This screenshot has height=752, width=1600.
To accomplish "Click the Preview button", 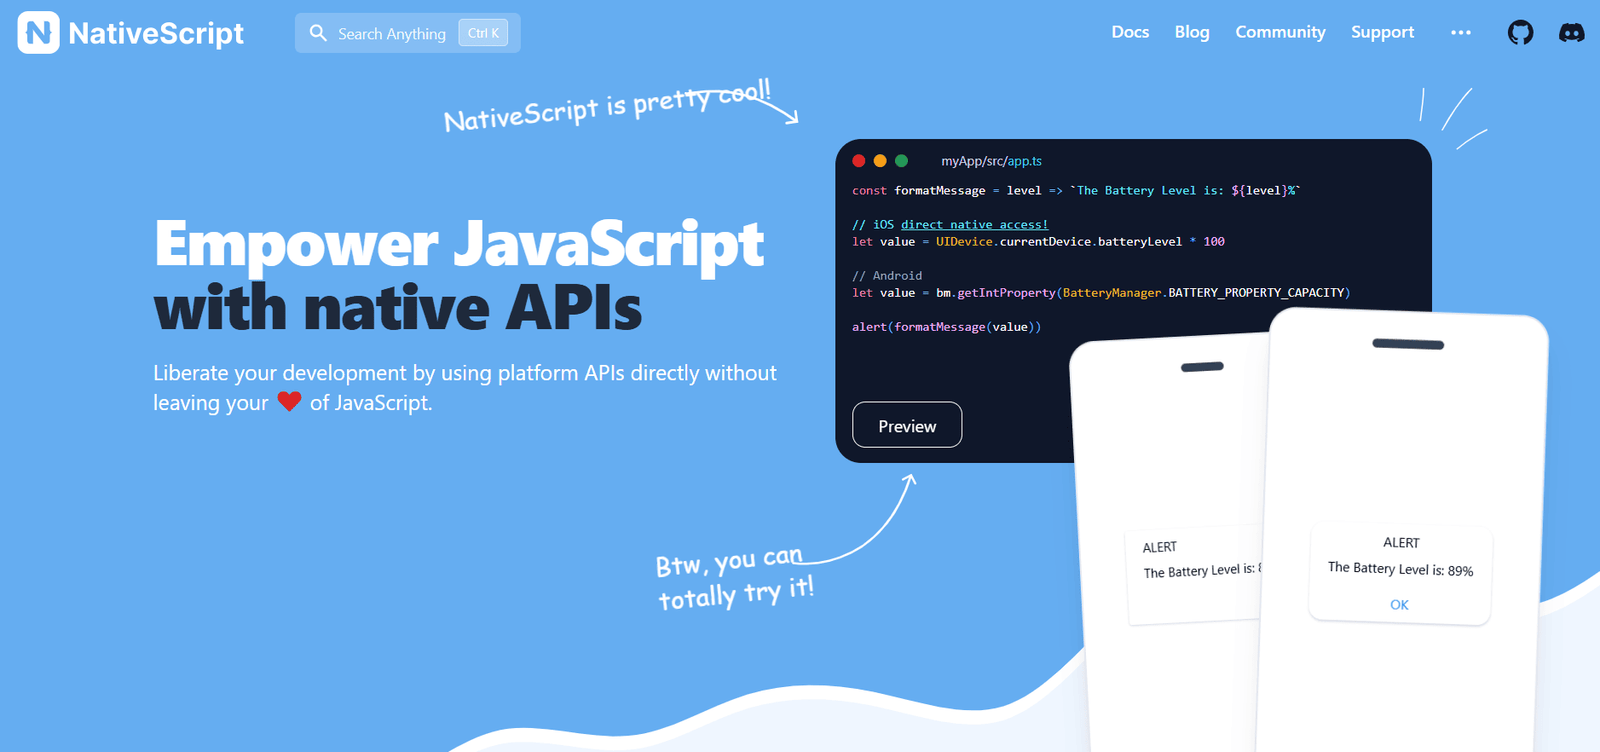I will click(907, 425).
